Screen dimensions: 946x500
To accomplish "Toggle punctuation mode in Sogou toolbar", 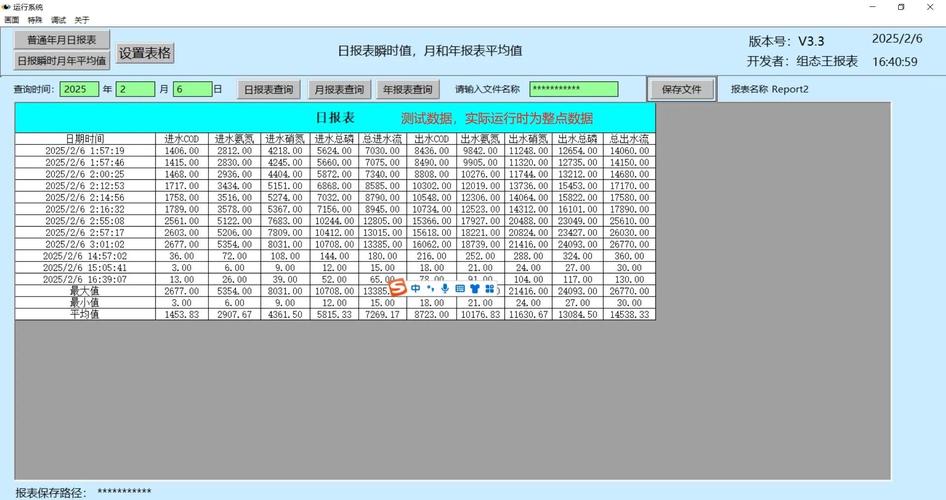I will coord(430,288).
